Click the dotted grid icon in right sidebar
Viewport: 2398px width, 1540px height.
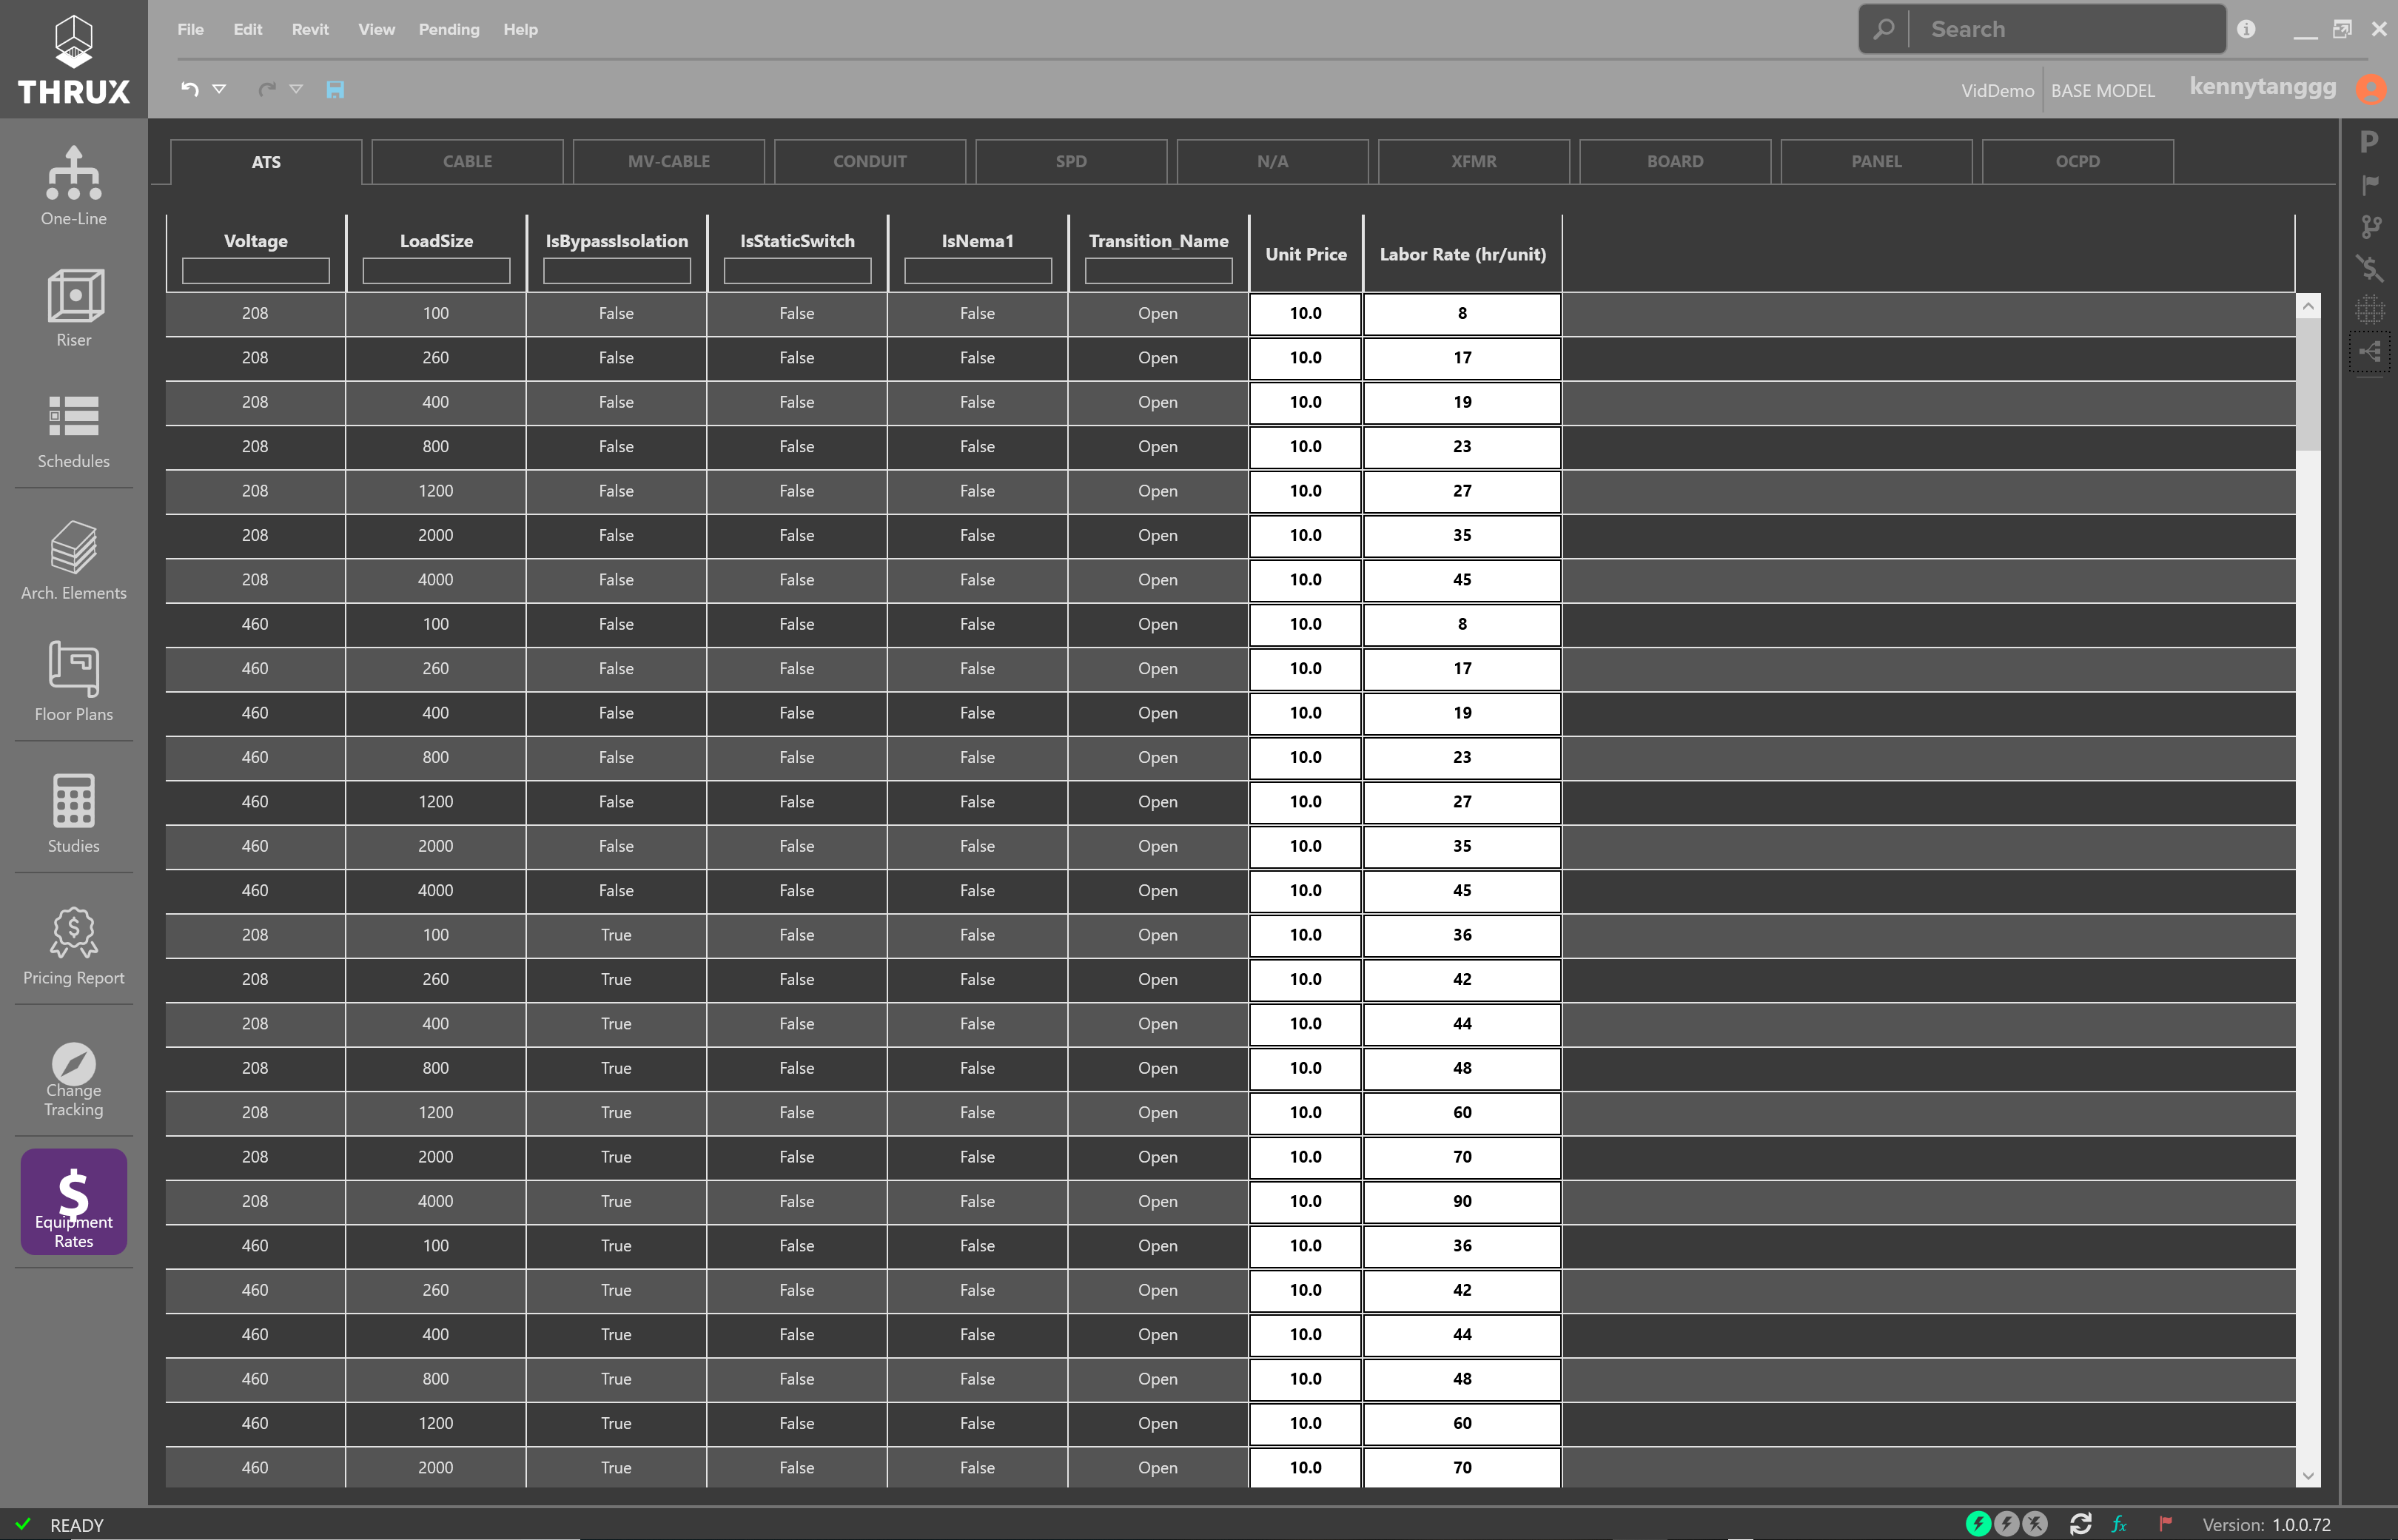pos(2369,309)
